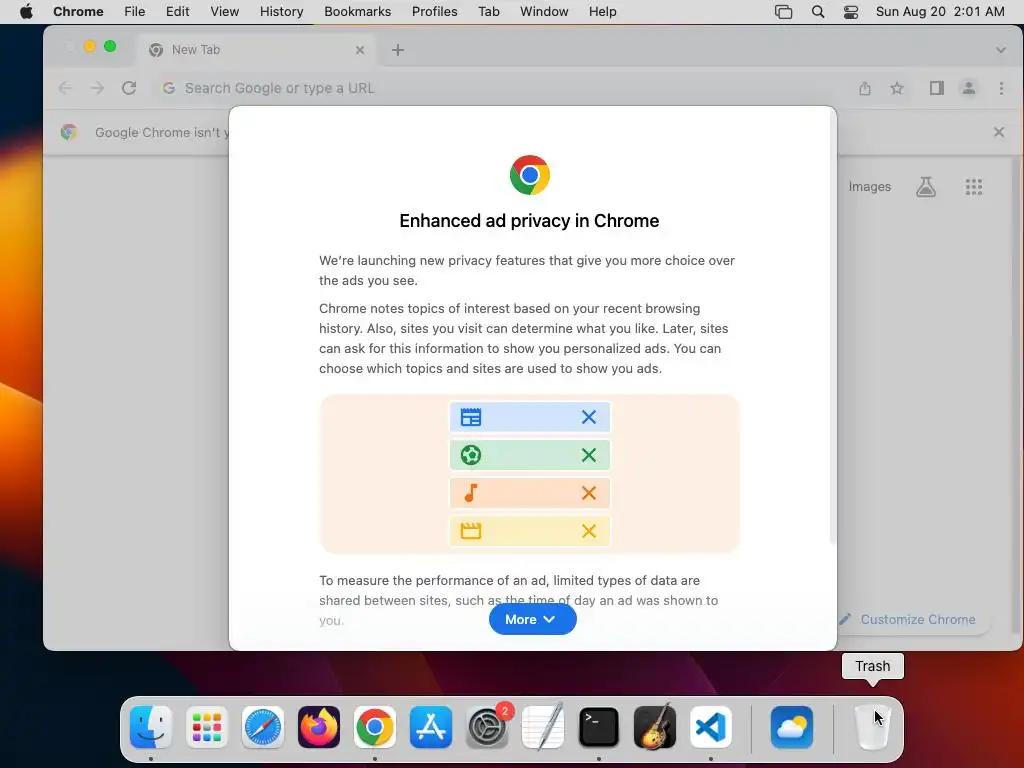The image size is (1024, 768).
Task: Open the Weather app in the dock
Action: (792, 726)
